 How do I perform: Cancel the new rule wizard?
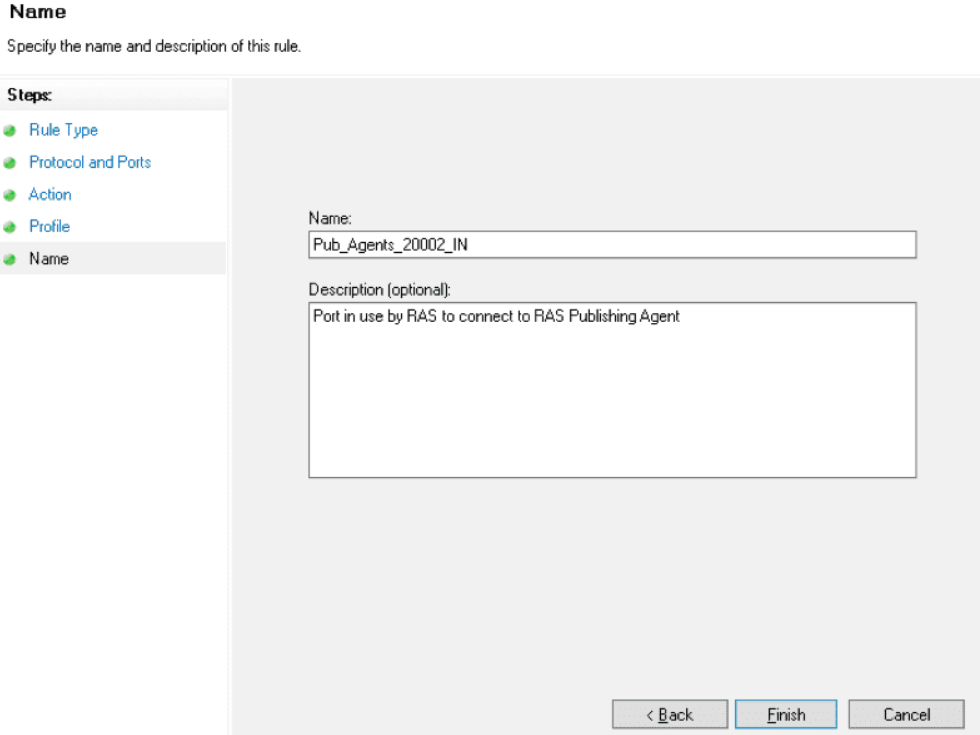906,714
